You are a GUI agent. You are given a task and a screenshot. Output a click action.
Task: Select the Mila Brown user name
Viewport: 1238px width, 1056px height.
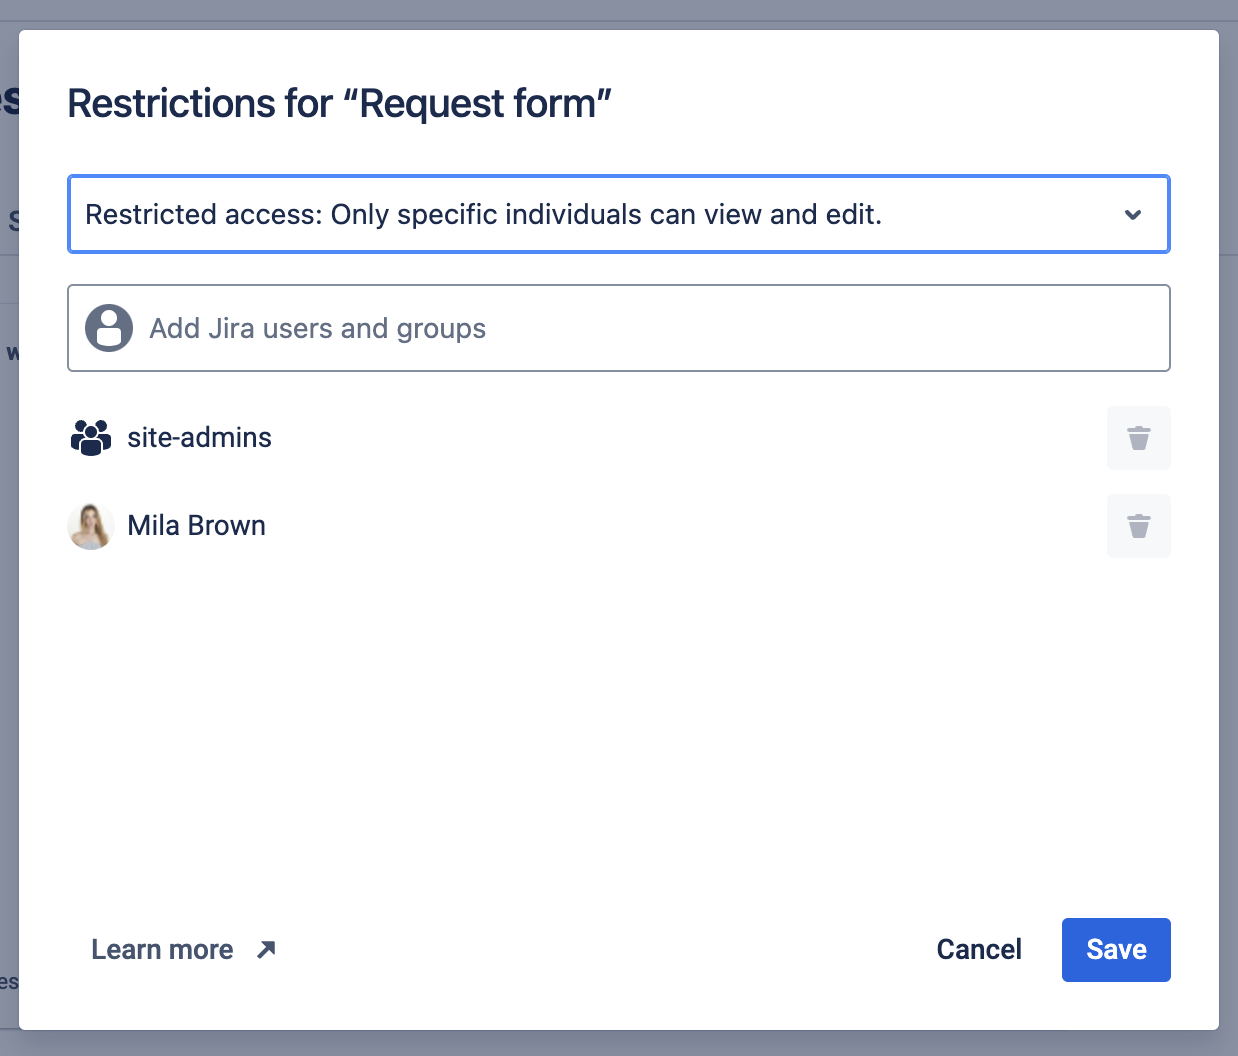point(197,526)
